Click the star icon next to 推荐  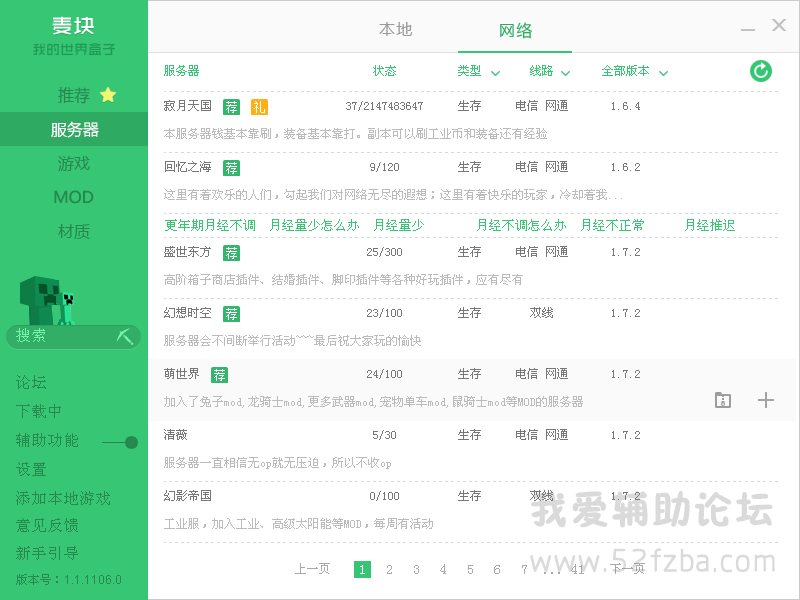click(108, 94)
